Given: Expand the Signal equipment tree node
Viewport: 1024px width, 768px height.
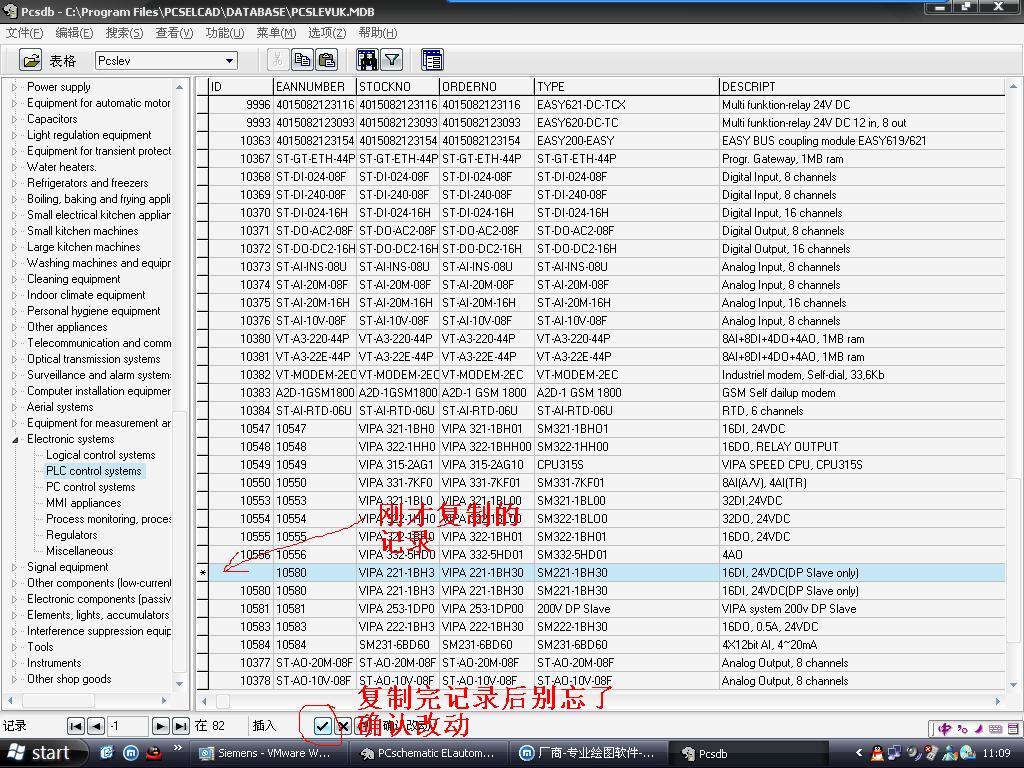Looking at the screenshot, I should [14, 568].
